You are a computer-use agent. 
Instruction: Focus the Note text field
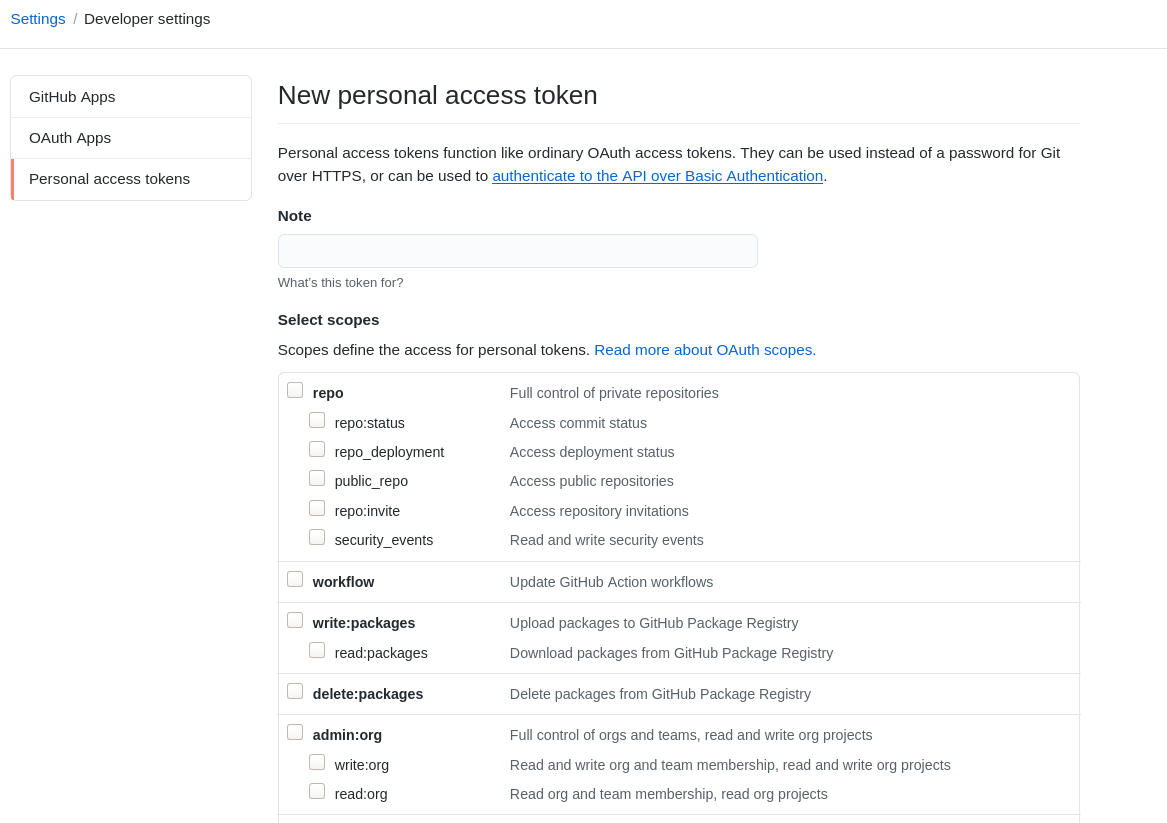(517, 251)
